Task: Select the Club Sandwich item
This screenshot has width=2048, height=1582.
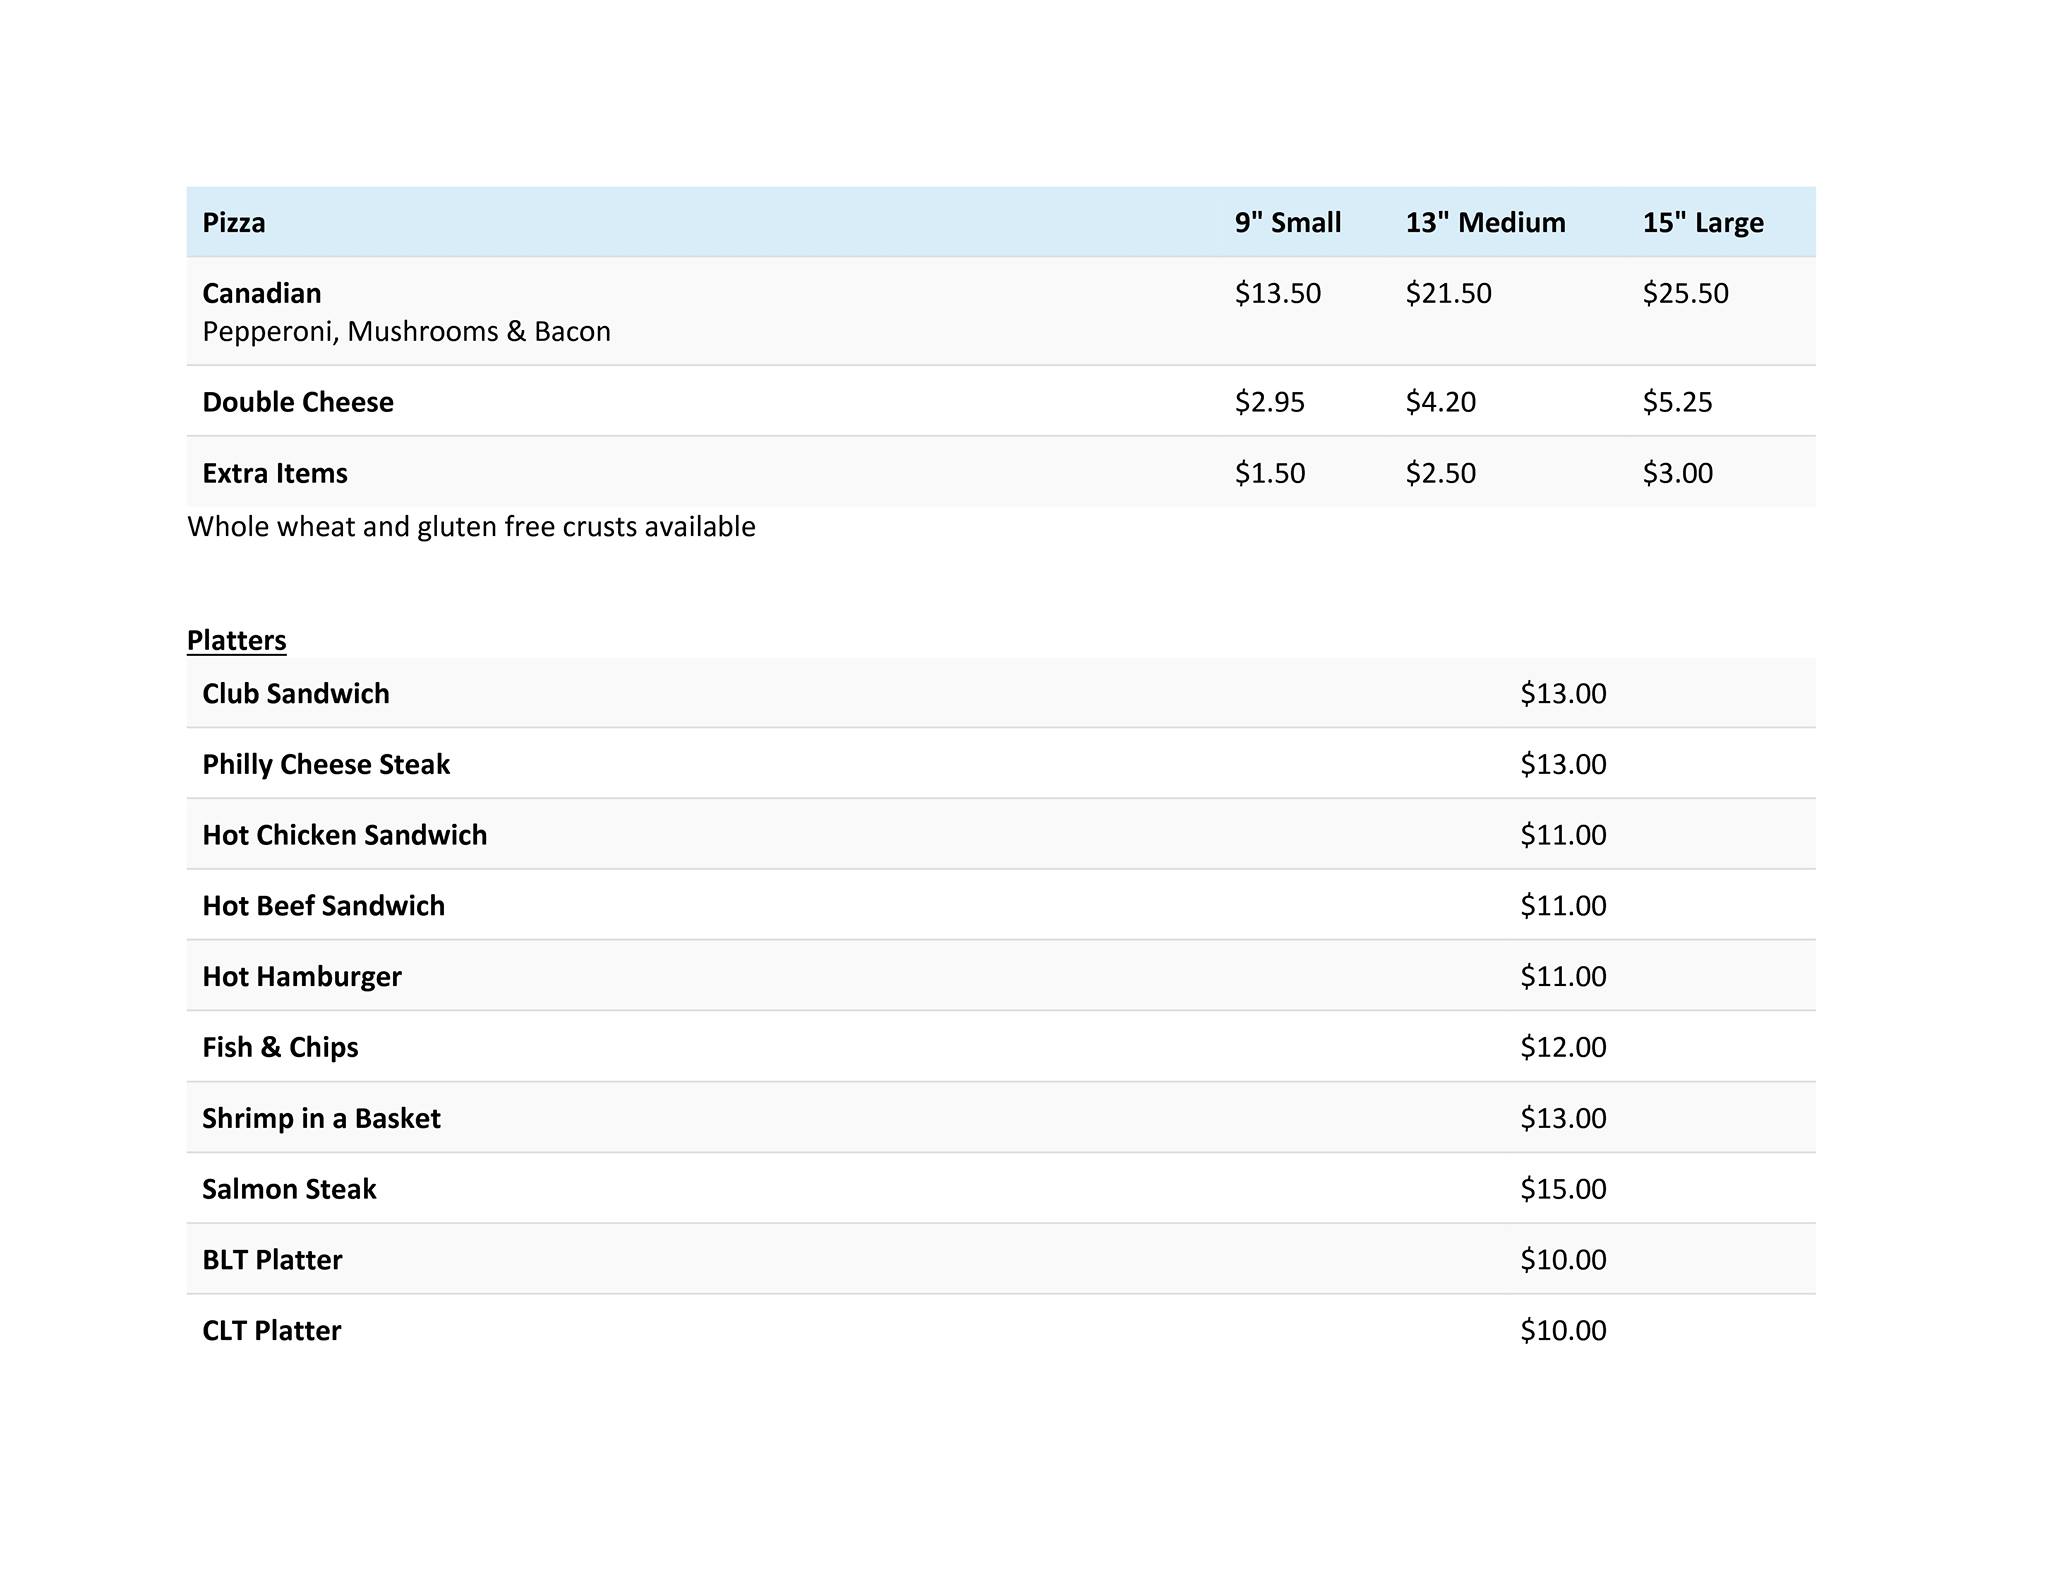Action: (296, 694)
